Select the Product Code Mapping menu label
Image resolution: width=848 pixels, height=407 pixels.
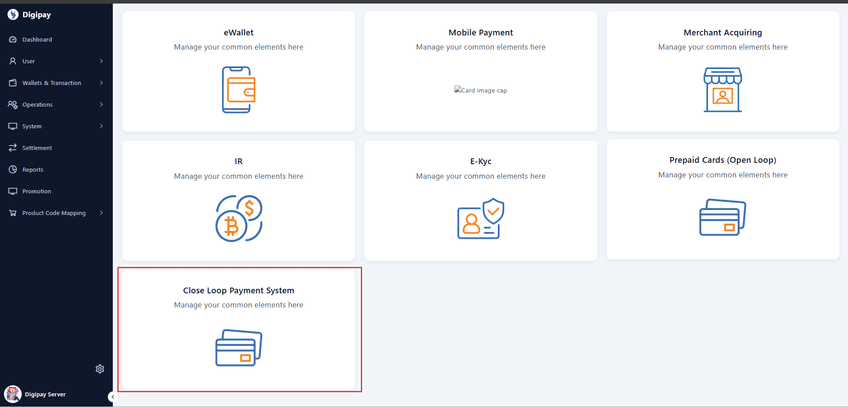coord(54,213)
